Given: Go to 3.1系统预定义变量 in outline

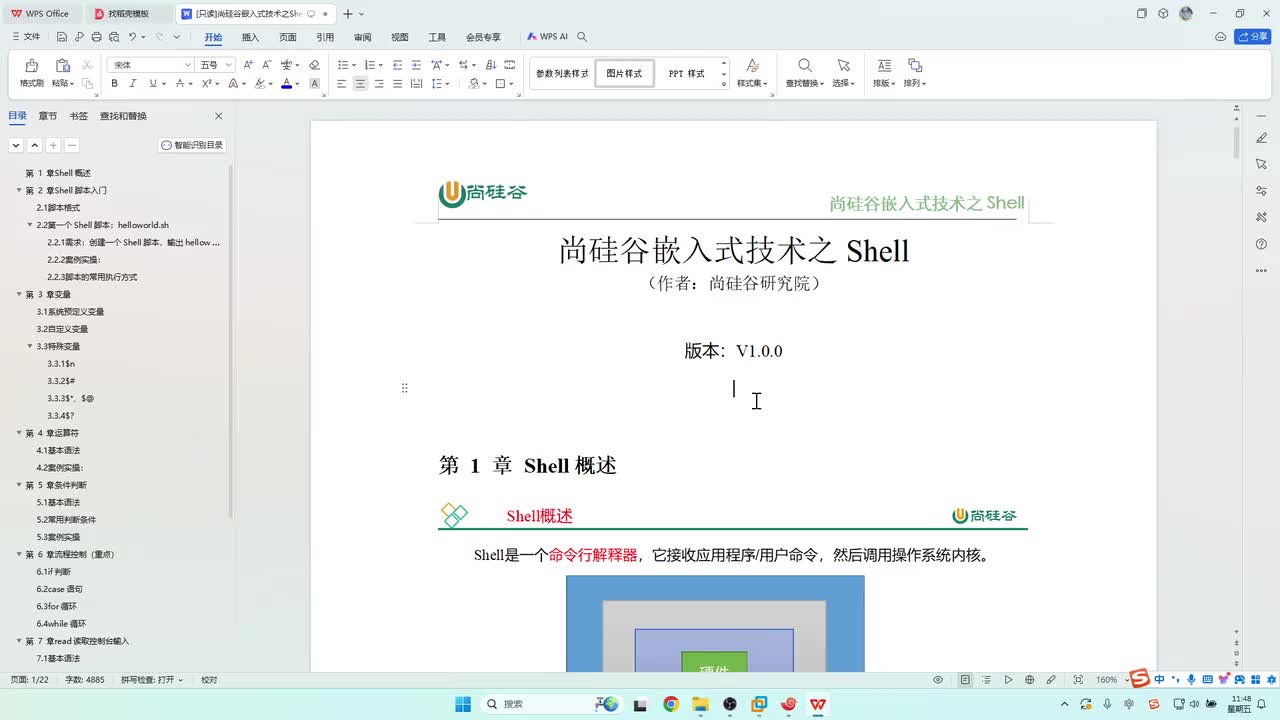Looking at the screenshot, I should (x=70, y=312).
